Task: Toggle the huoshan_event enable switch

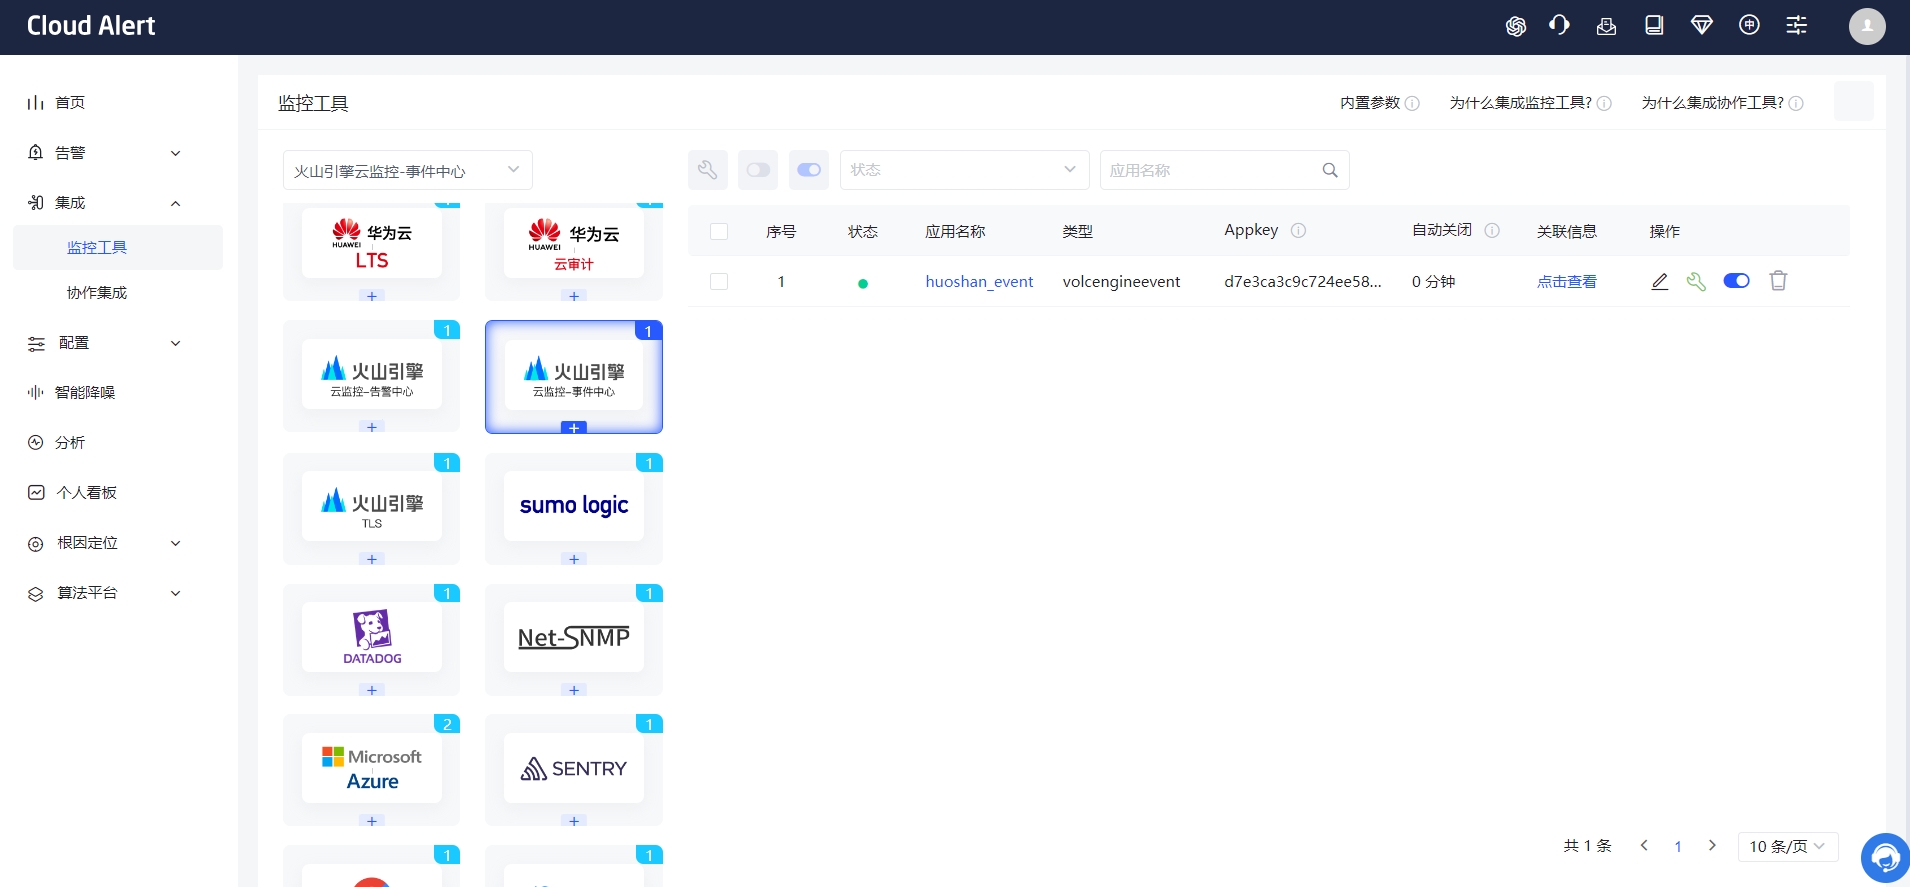Action: (x=1737, y=281)
